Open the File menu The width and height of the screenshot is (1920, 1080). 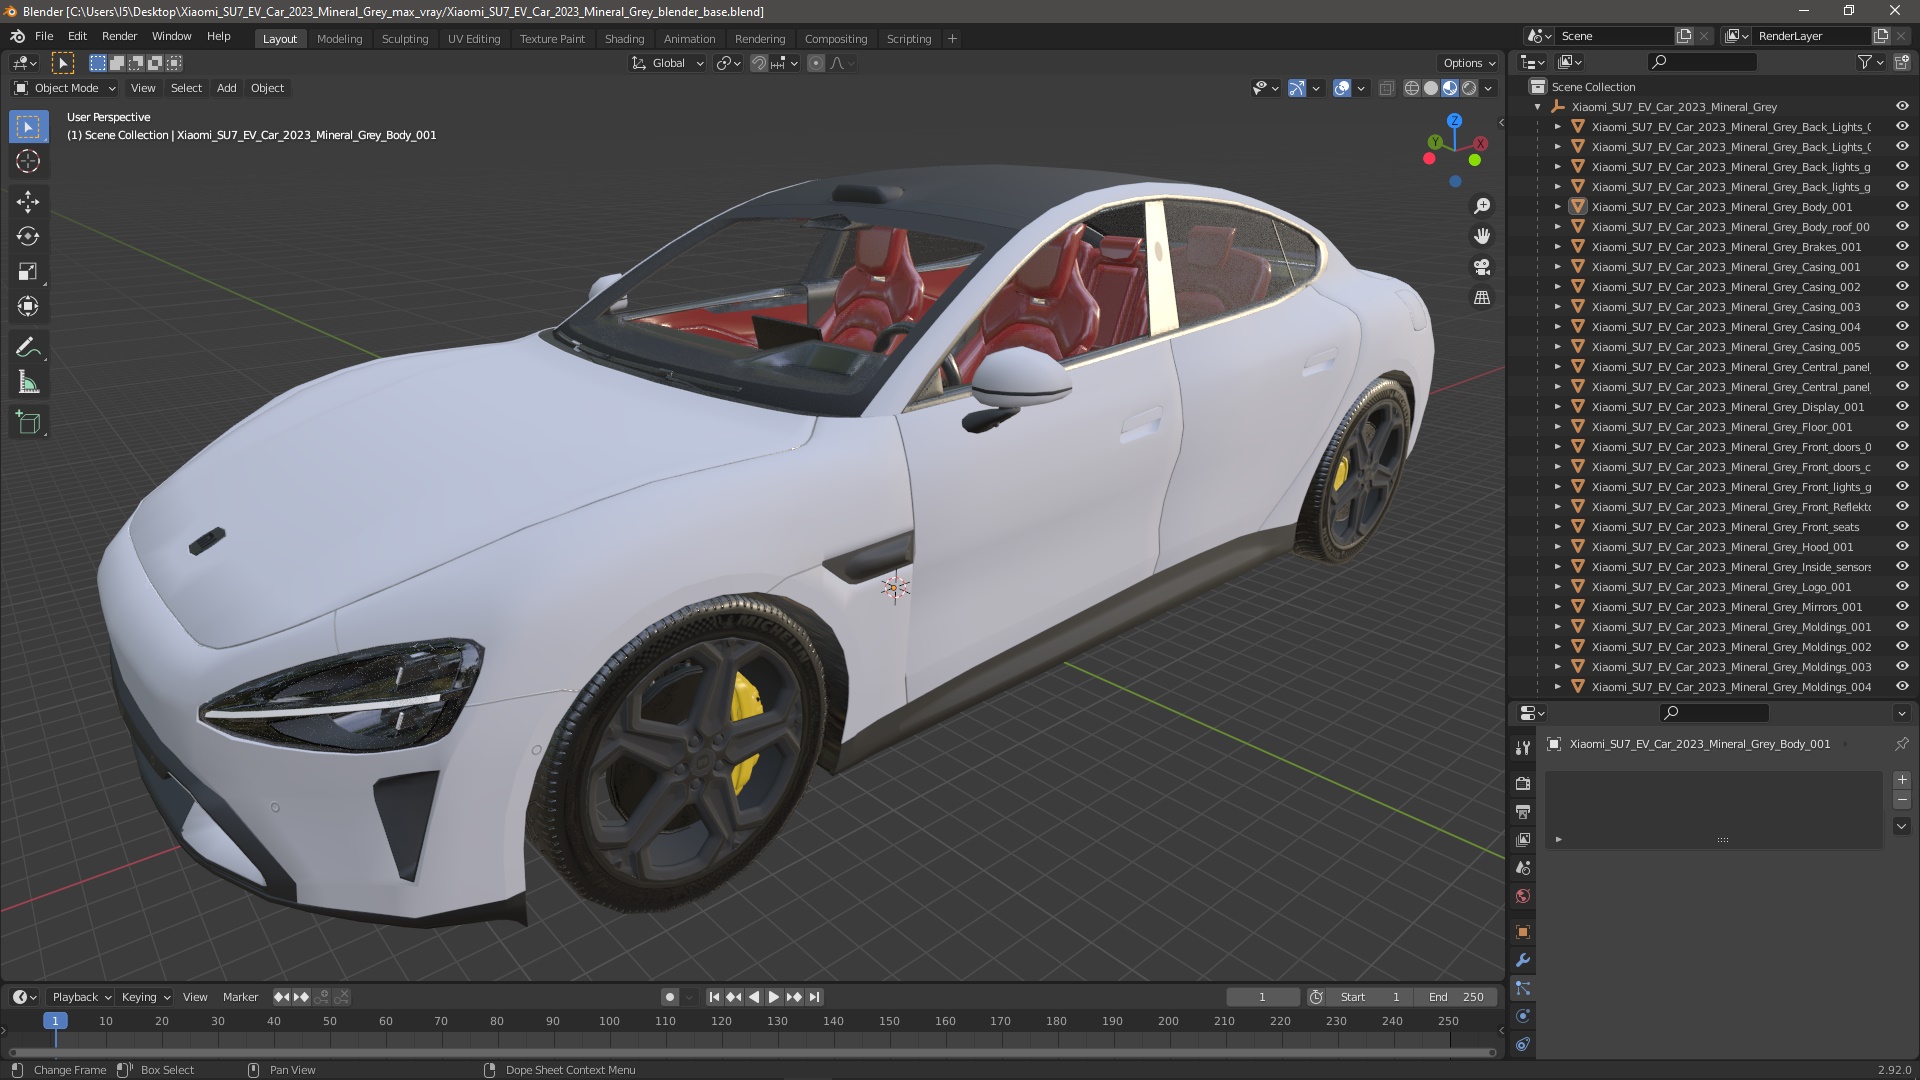(44, 36)
